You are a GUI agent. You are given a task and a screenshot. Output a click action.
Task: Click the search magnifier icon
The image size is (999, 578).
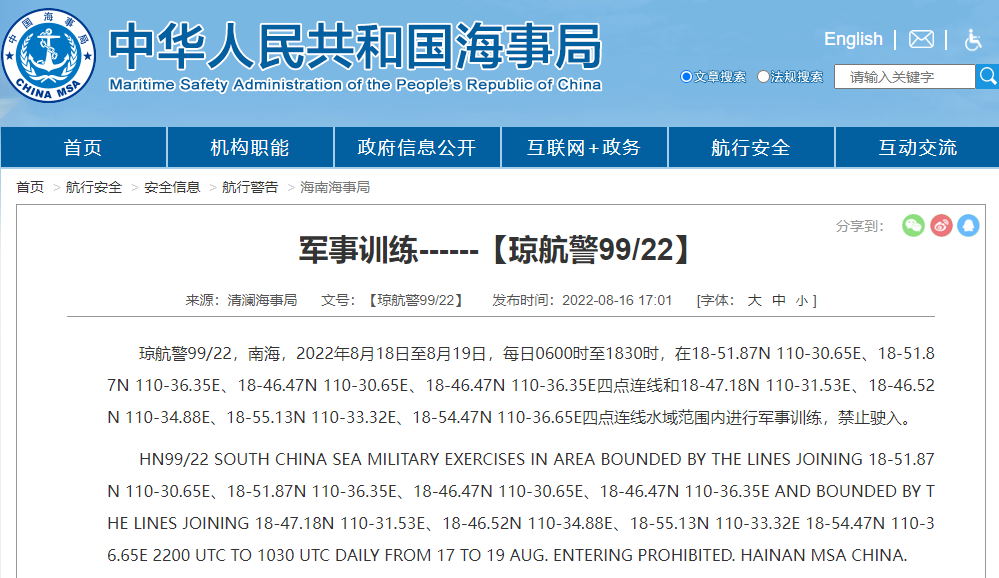tap(988, 75)
